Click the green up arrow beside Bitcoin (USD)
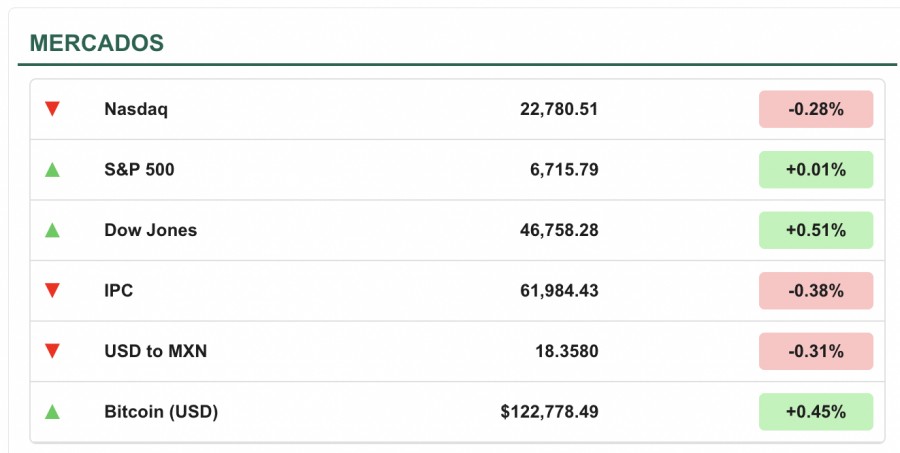 pyautogui.click(x=52, y=412)
